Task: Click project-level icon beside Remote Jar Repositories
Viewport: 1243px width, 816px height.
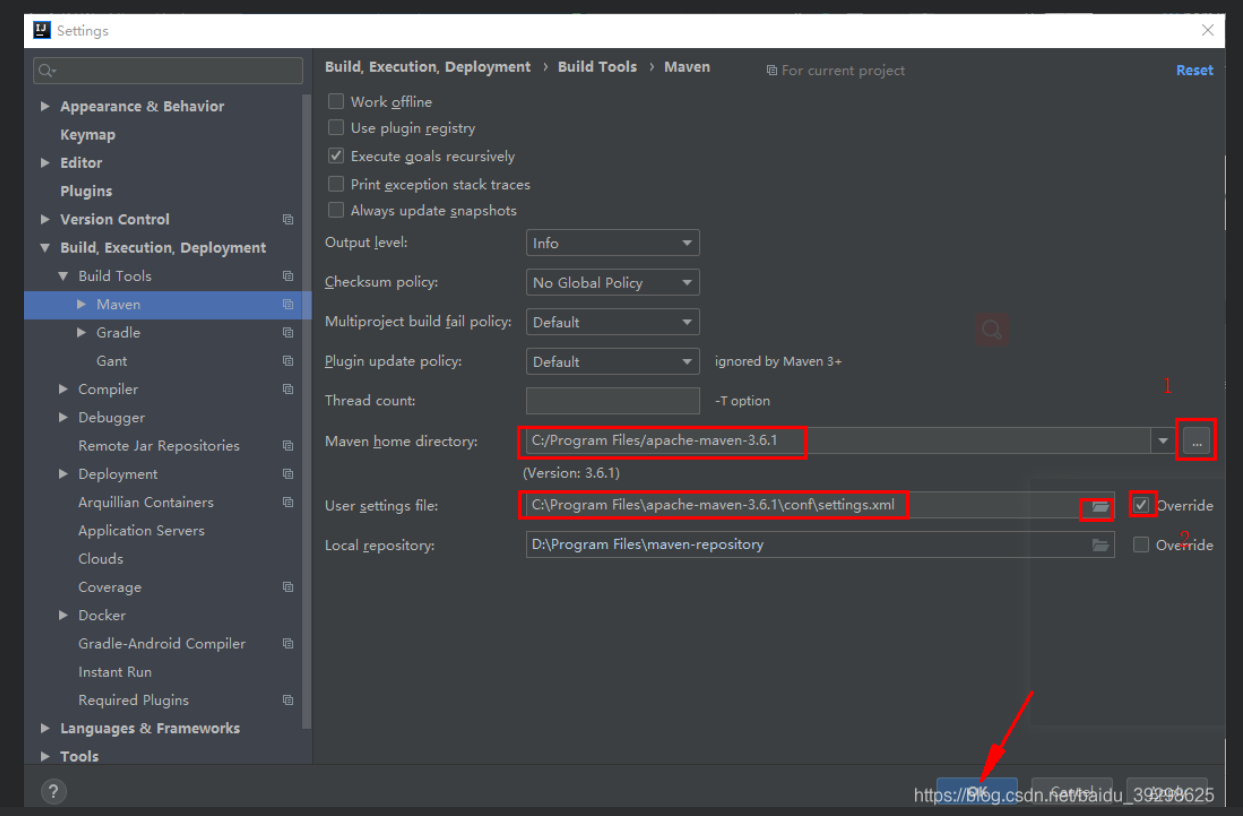Action: click(x=288, y=446)
